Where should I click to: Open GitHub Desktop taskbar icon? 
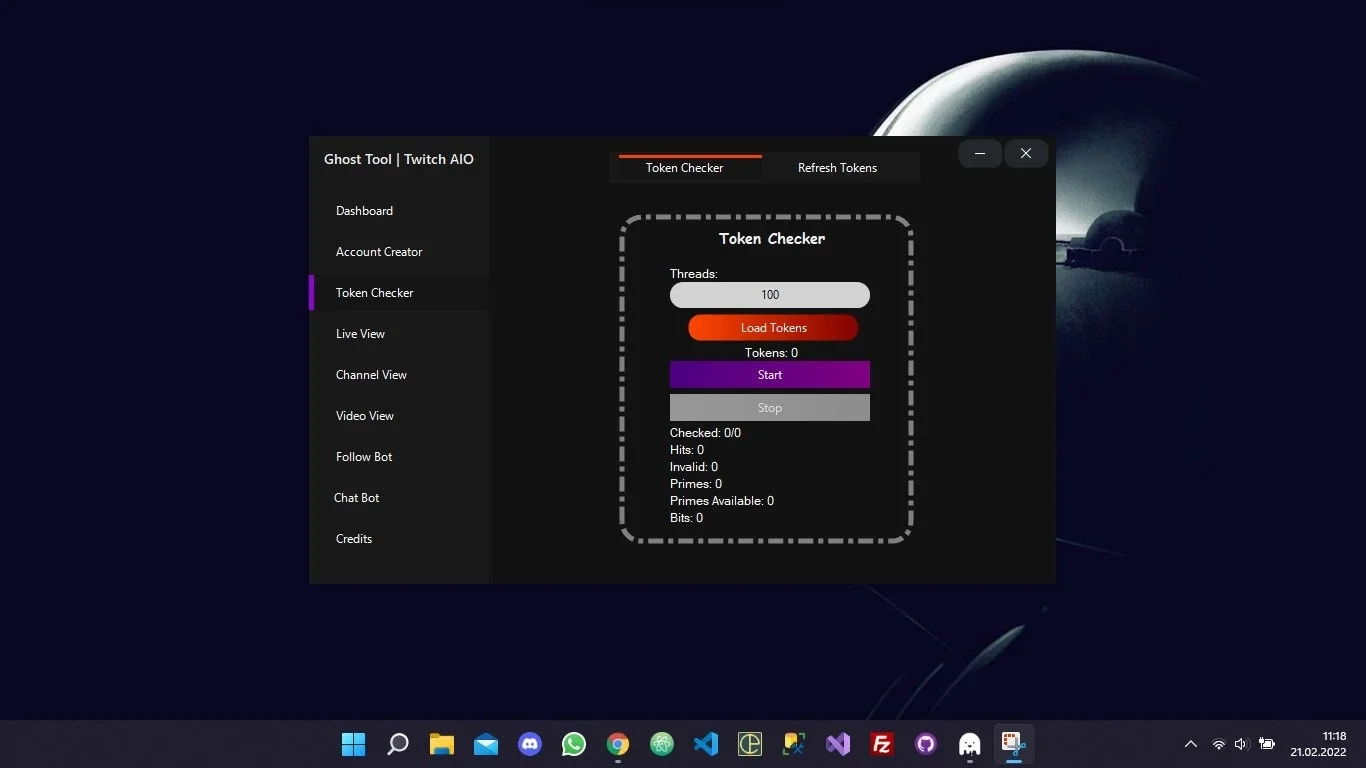[x=926, y=744]
